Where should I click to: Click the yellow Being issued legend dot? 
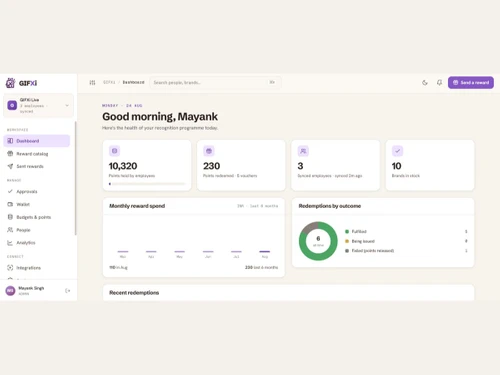pyautogui.click(x=347, y=241)
